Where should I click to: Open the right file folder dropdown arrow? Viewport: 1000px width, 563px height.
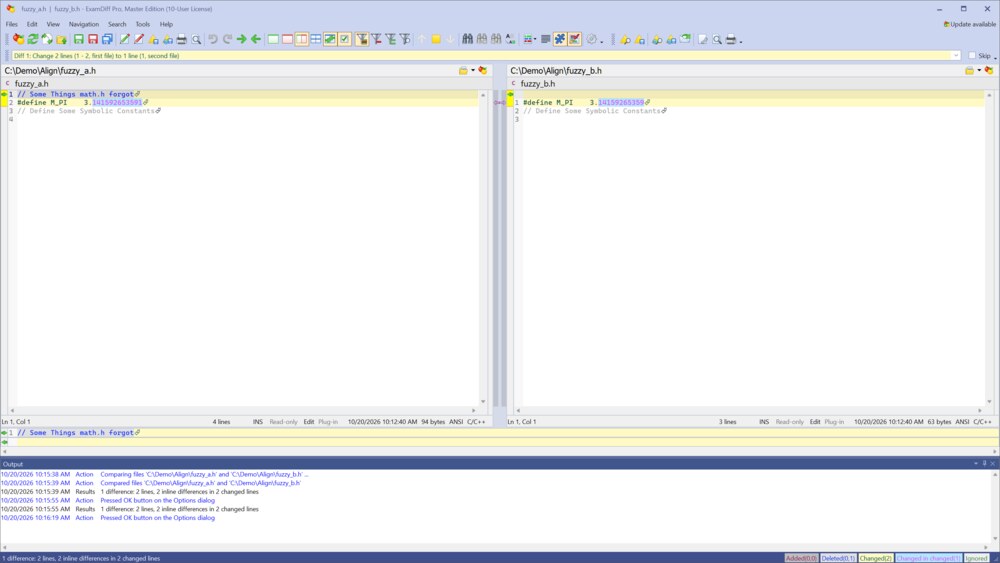click(979, 70)
